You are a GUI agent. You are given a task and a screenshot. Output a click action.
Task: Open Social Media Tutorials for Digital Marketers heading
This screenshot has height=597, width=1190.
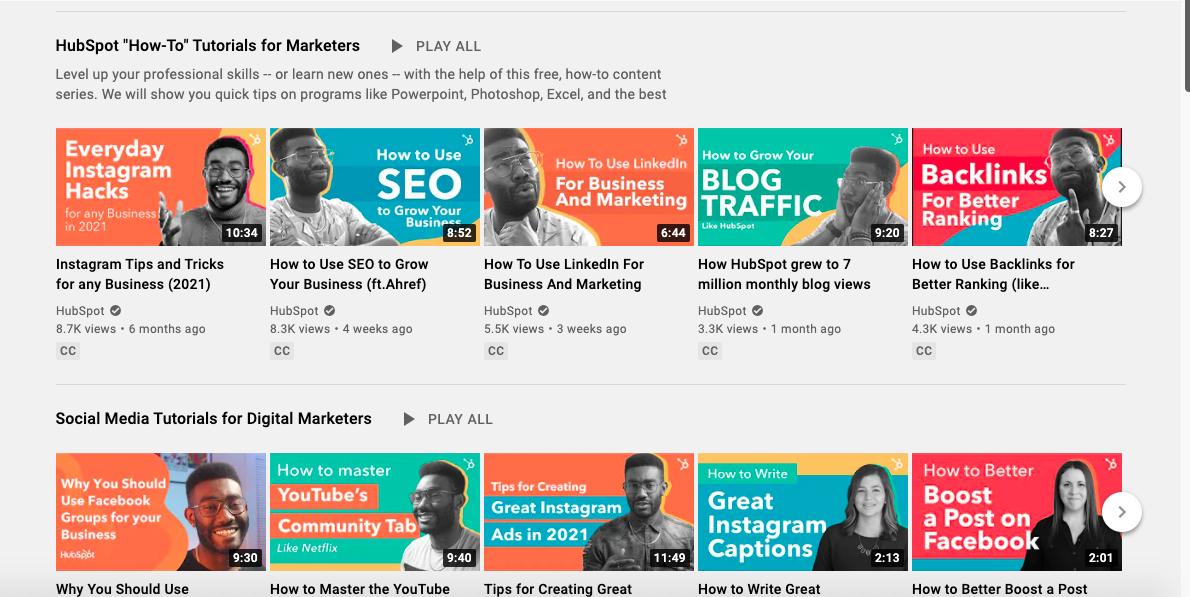click(x=214, y=419)
